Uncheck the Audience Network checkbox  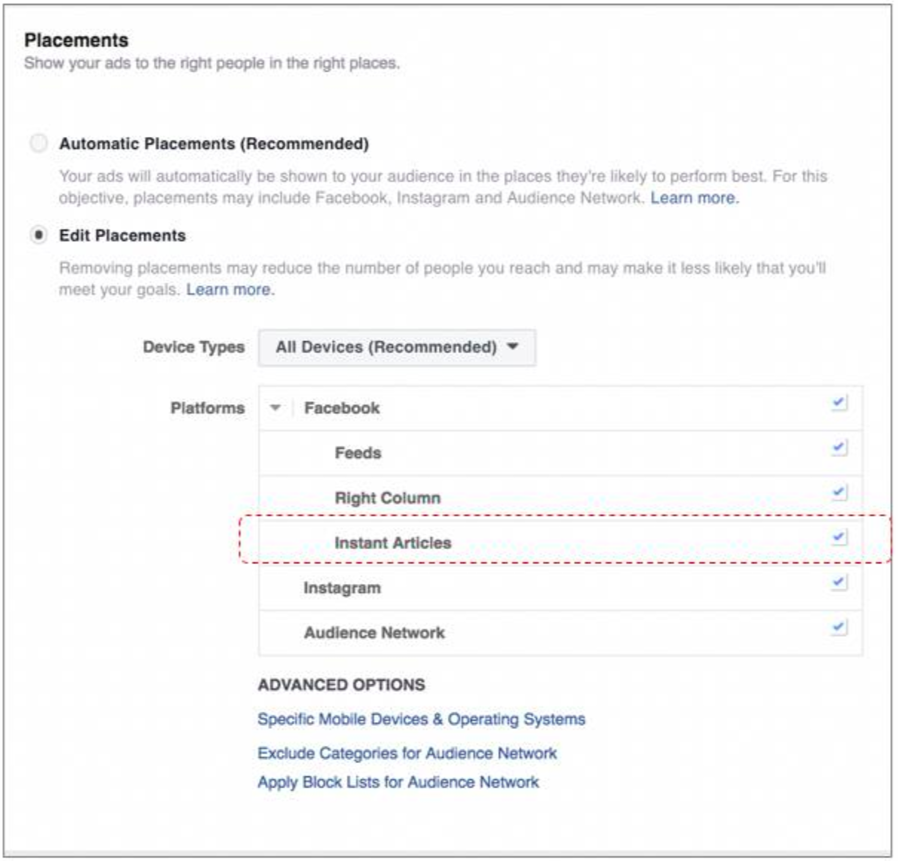(839, 627)
